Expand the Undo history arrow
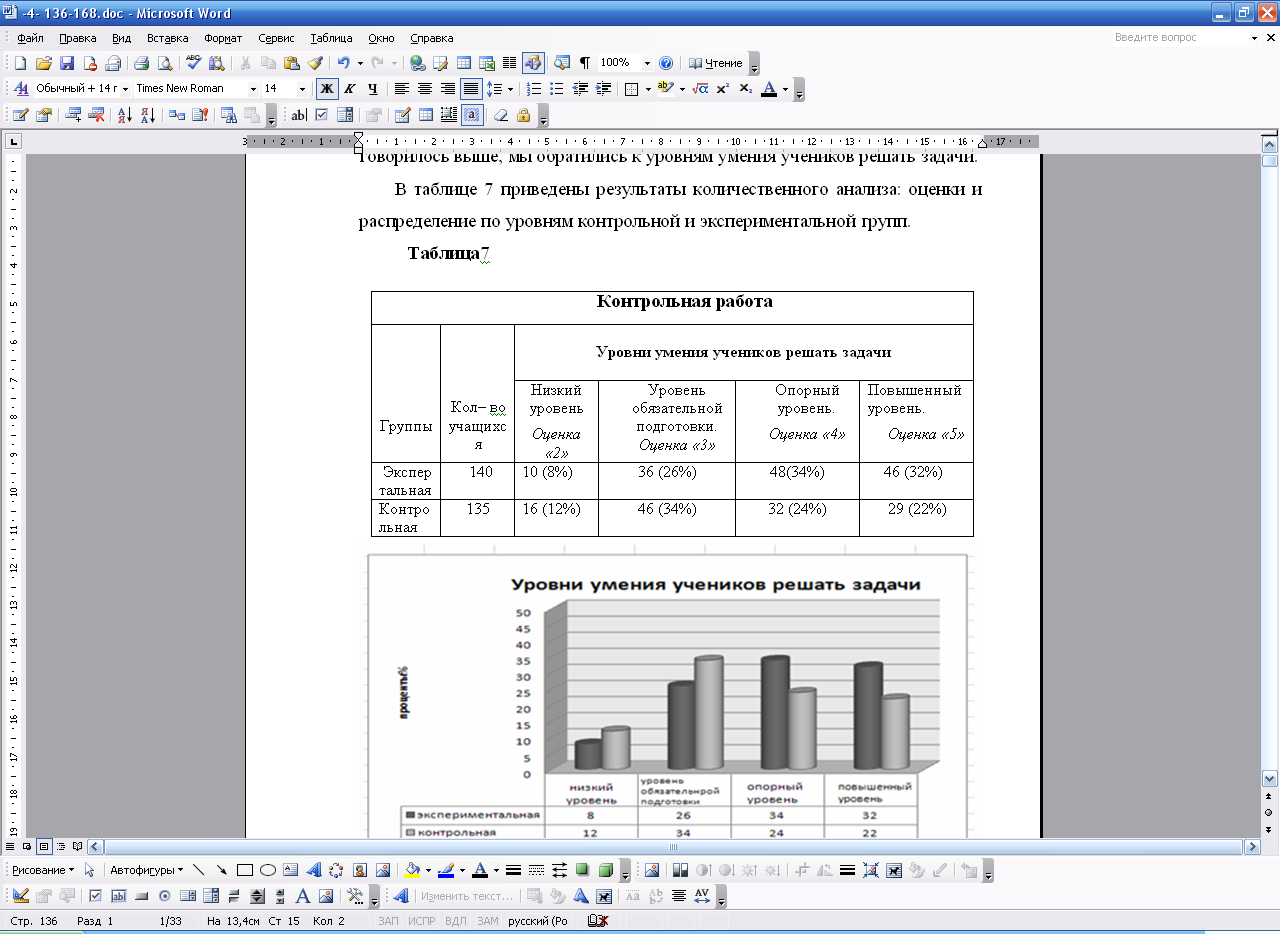 point(360,63)
